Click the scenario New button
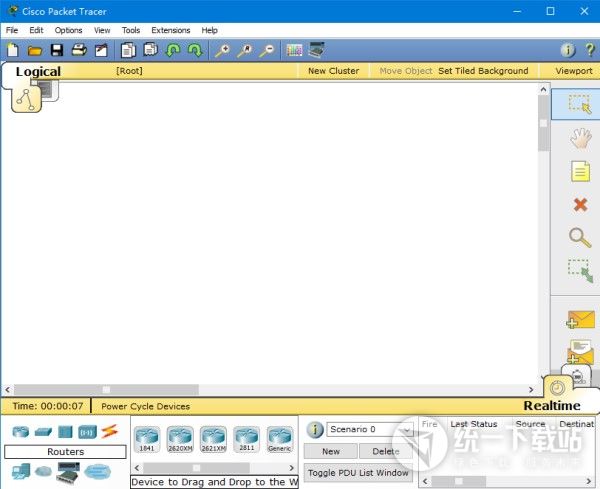The image size is (600, 489). tap(331, 452)
